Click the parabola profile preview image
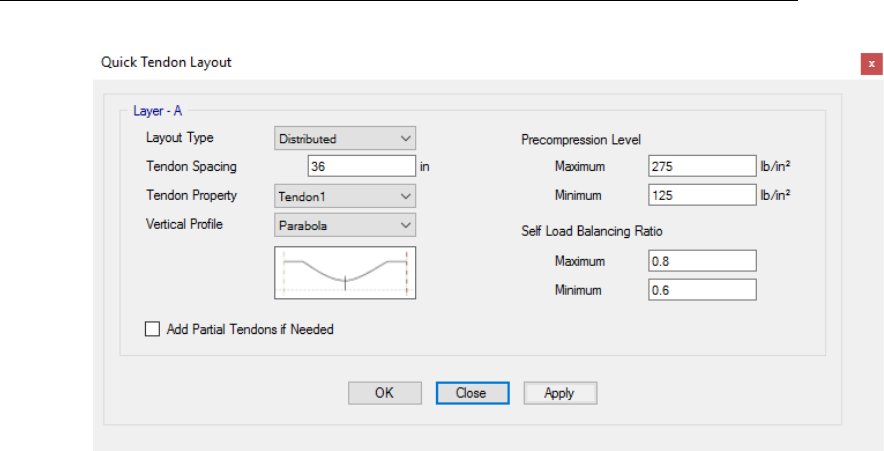The width and height of the screenshot is (884, 451). pyautogui.click(x=345, y=273)
